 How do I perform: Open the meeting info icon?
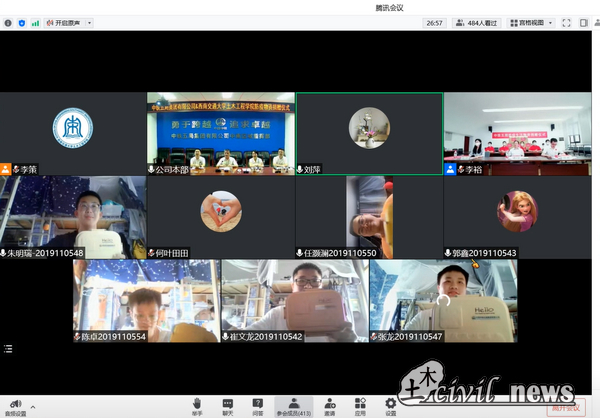click(x=8, y=22)
